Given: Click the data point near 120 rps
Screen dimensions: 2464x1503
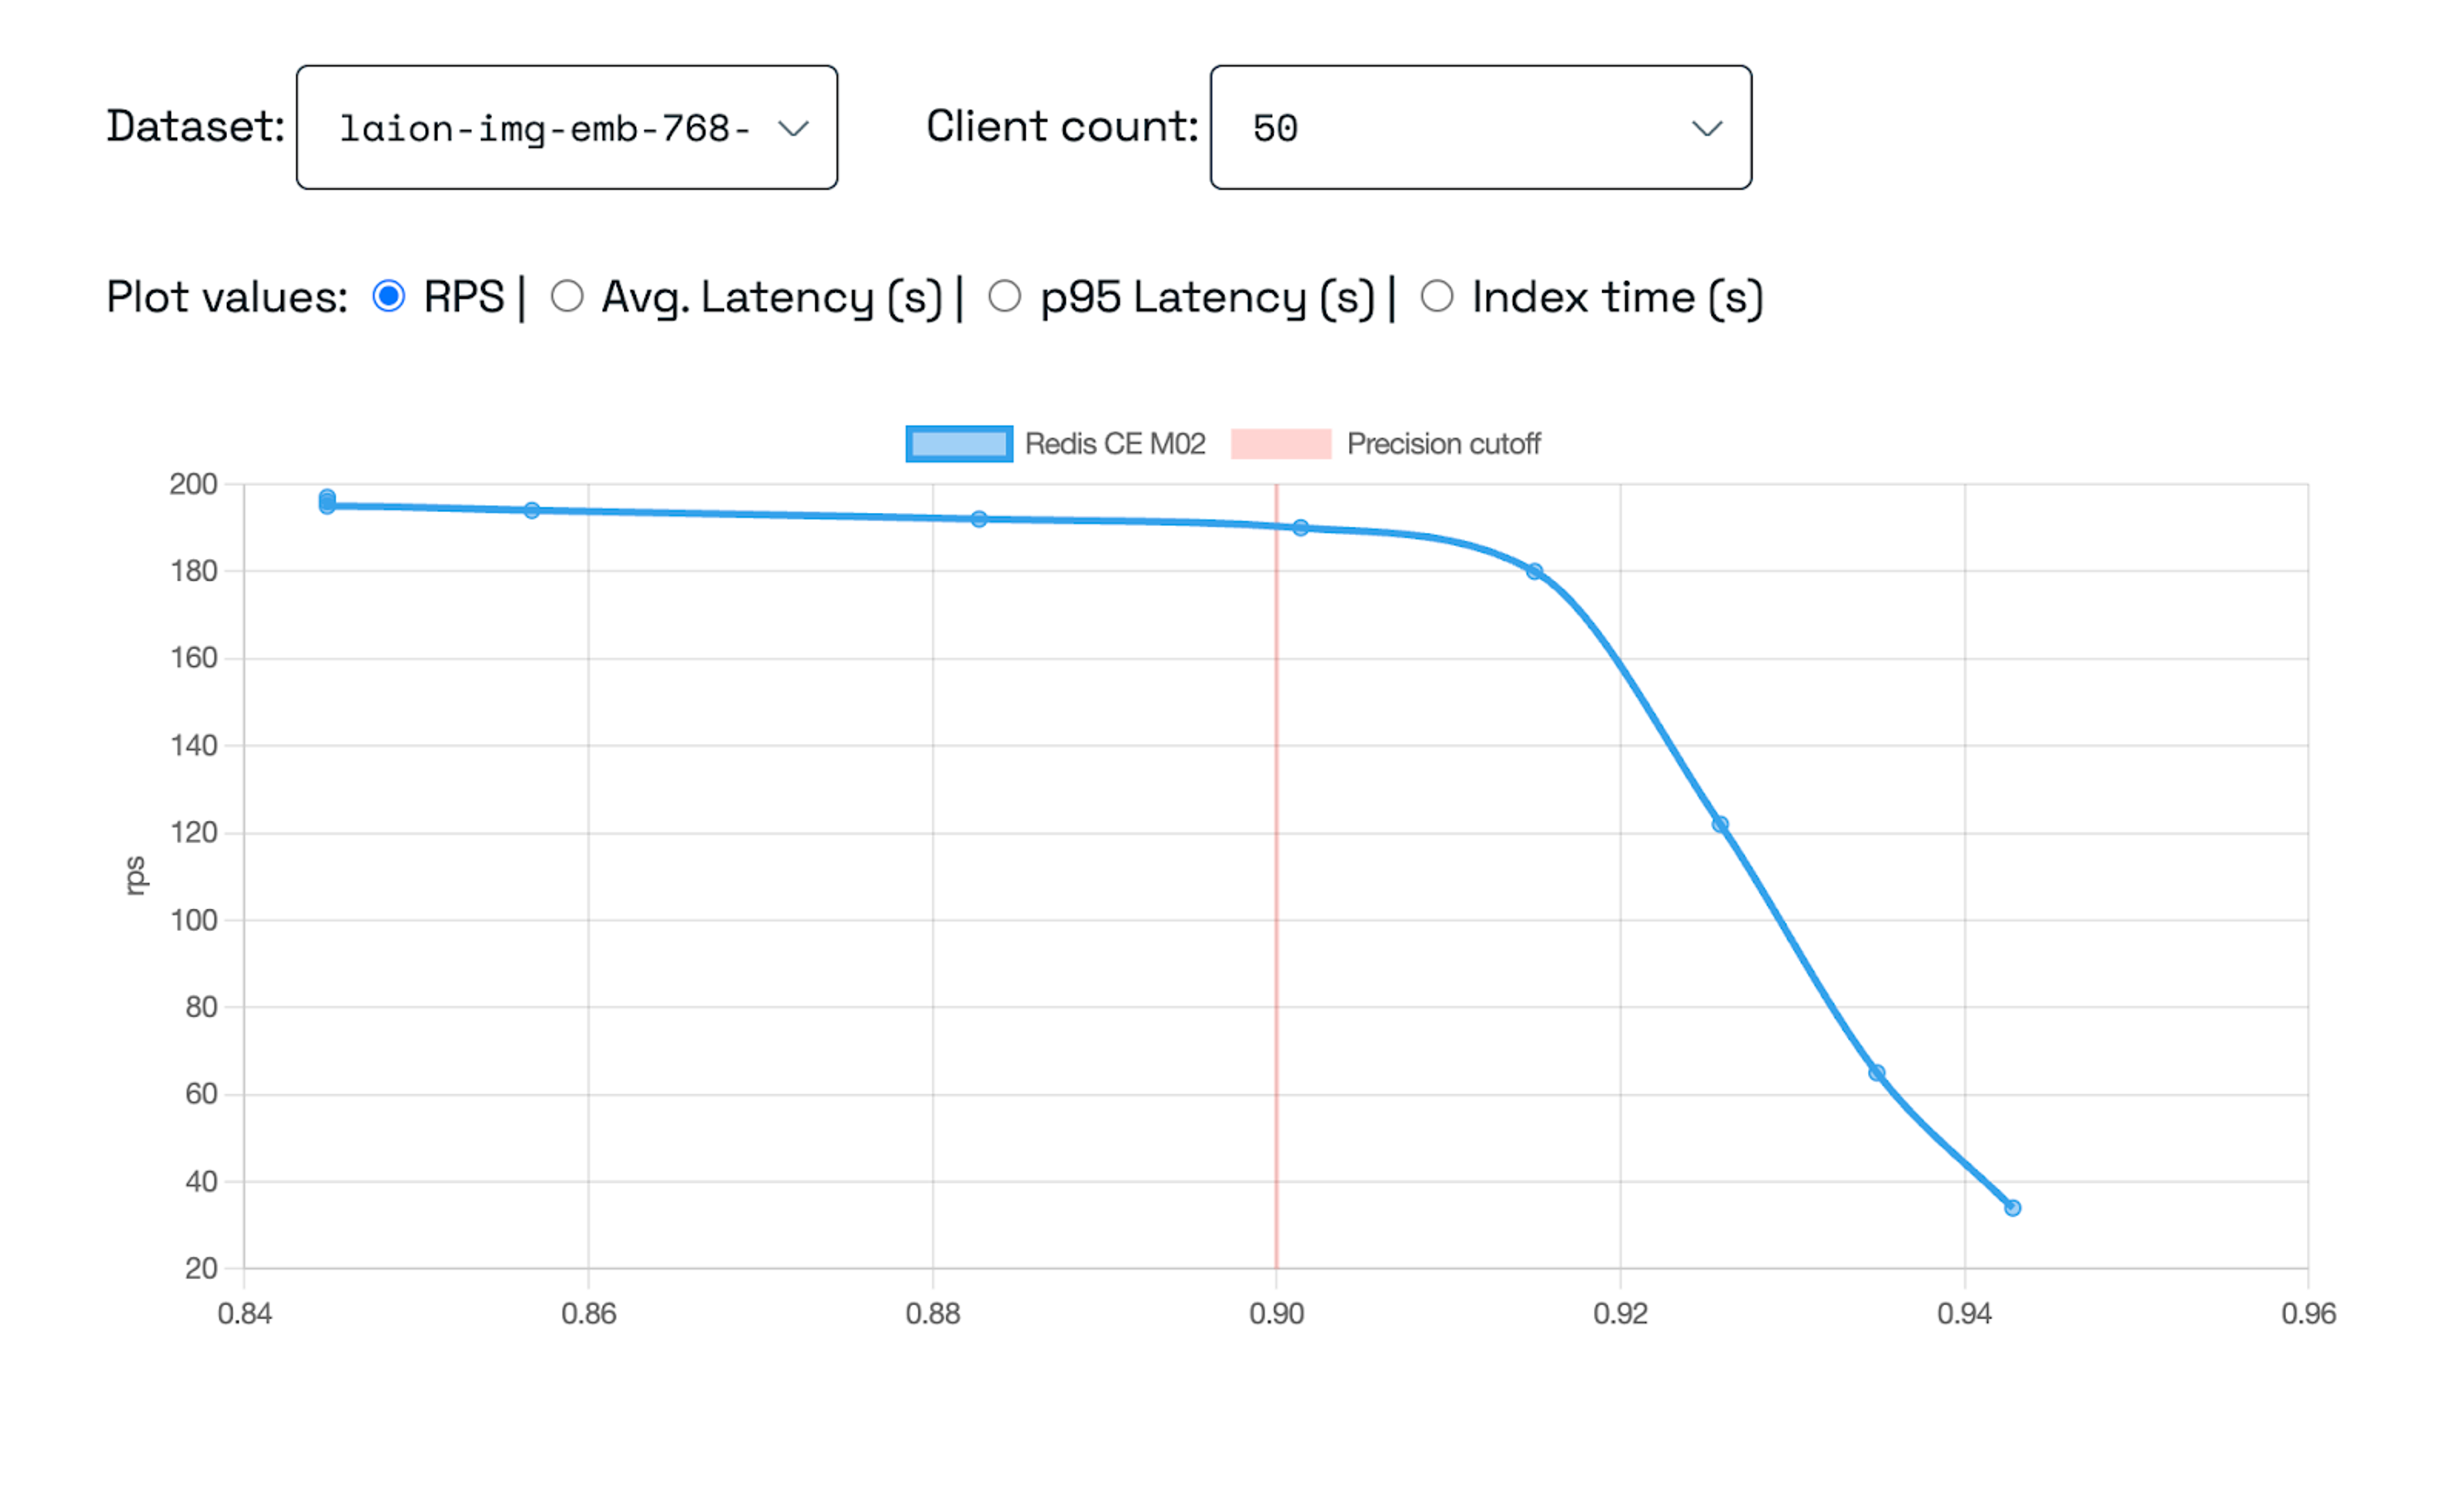Looking at the screenshot, I should [x=1720, y=825].
